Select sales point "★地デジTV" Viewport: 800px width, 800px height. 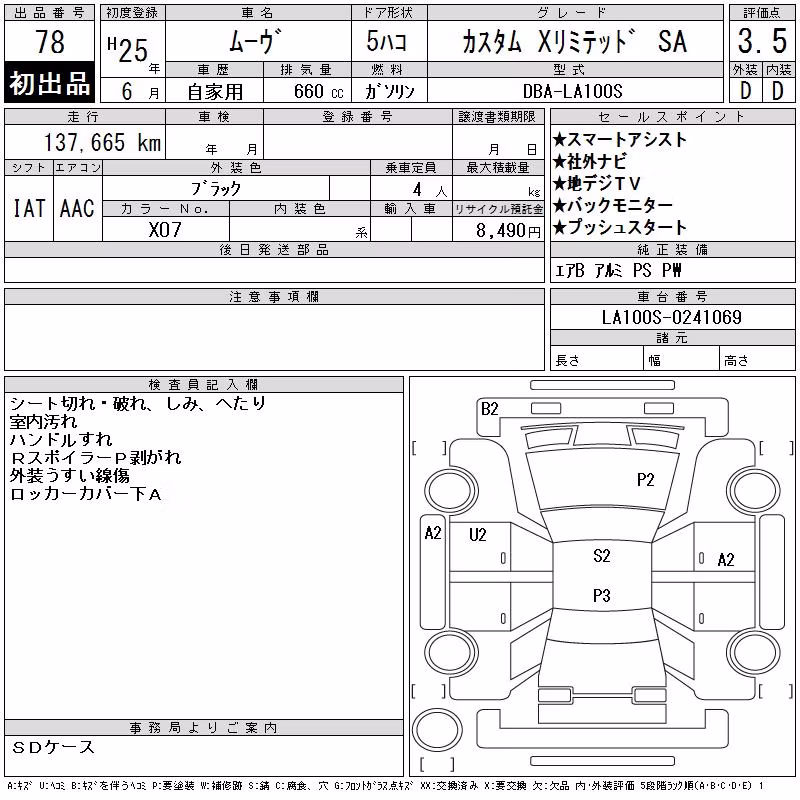596,183
